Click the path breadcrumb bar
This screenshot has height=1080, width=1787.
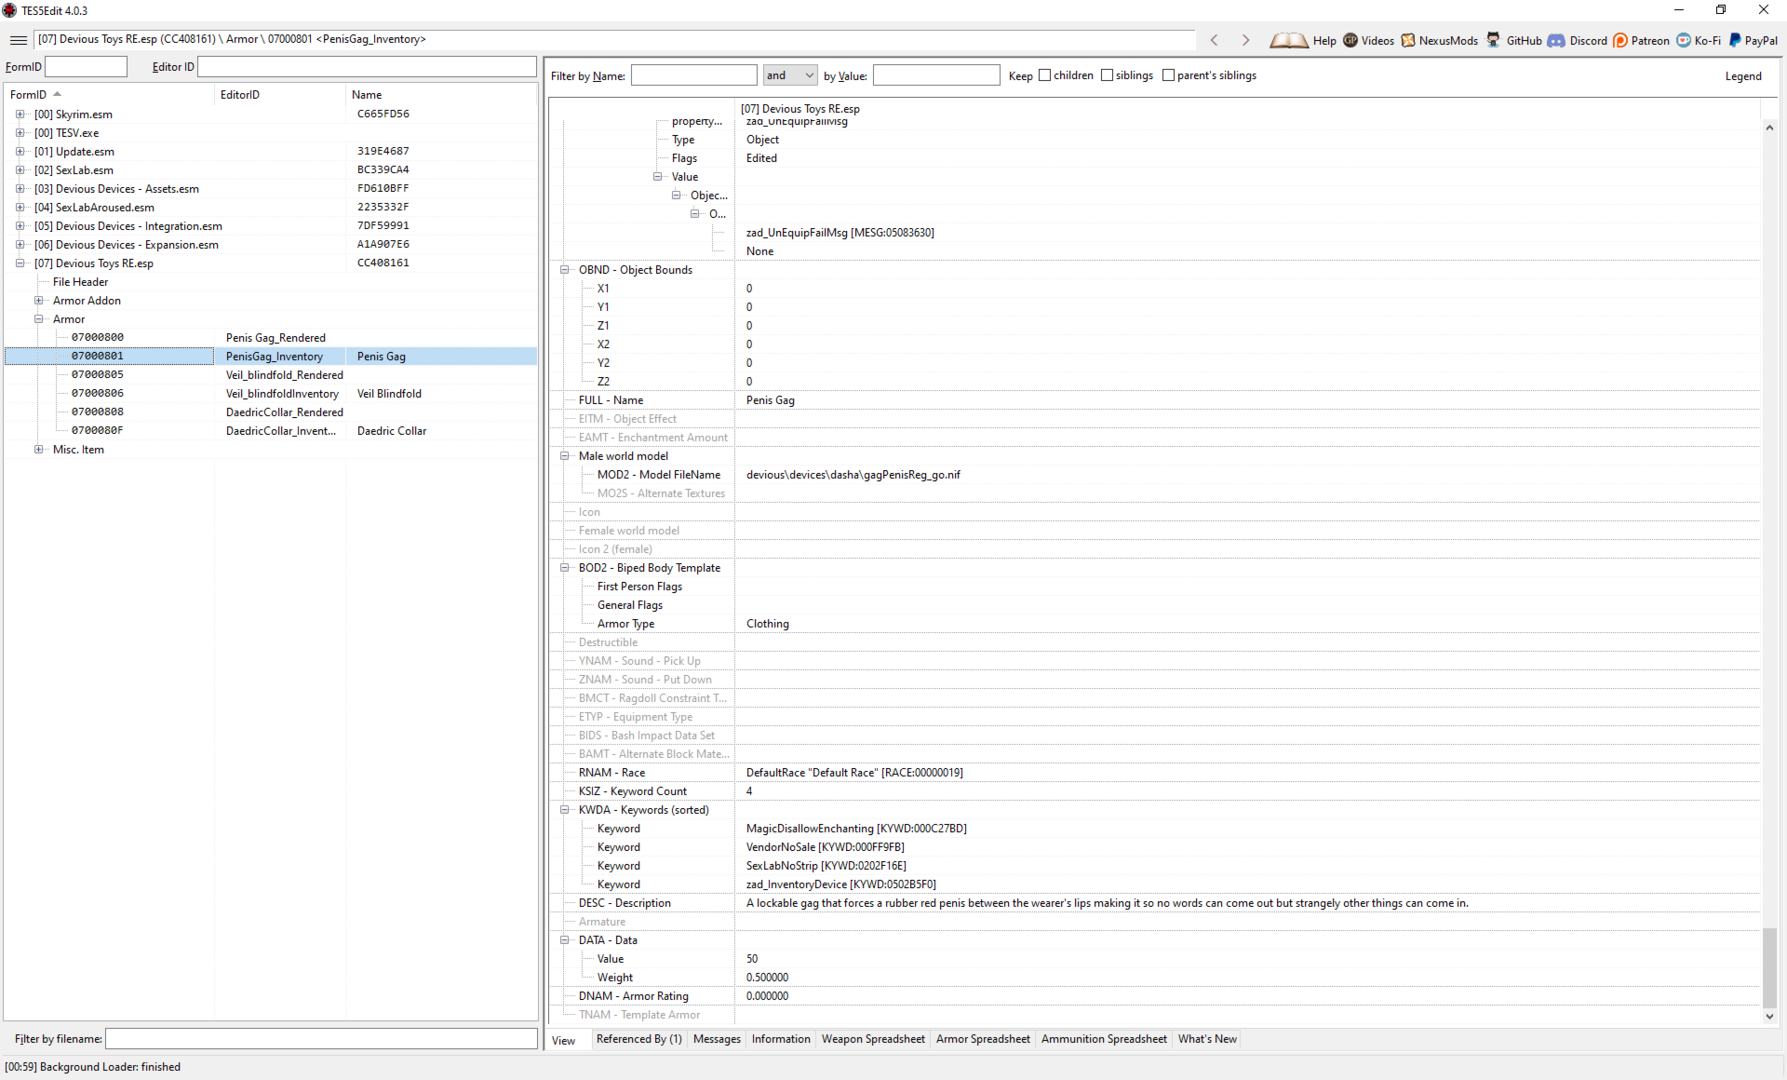615,40
